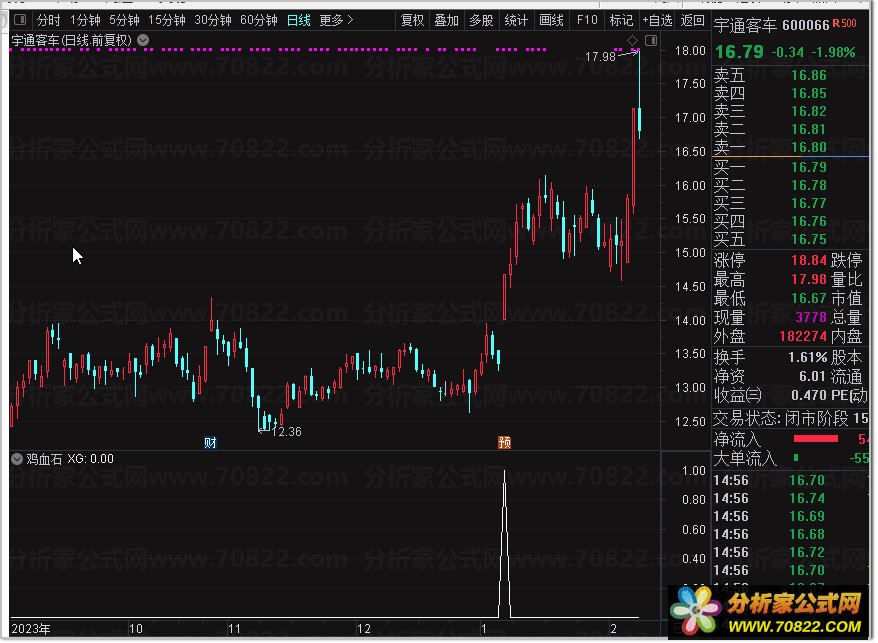Click the R500 badge

click(x=844, y=24)
